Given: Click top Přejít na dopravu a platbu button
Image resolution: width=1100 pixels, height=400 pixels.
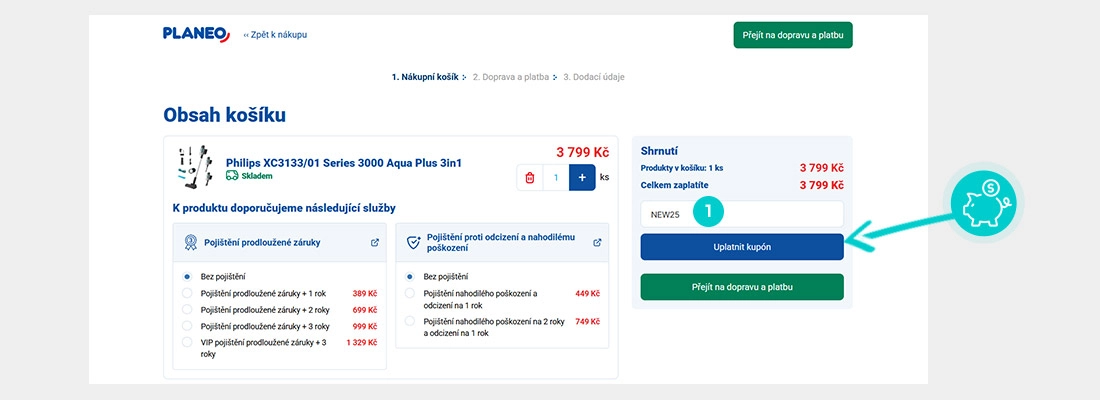Looking at the screenshot, I should click(793, 34).
